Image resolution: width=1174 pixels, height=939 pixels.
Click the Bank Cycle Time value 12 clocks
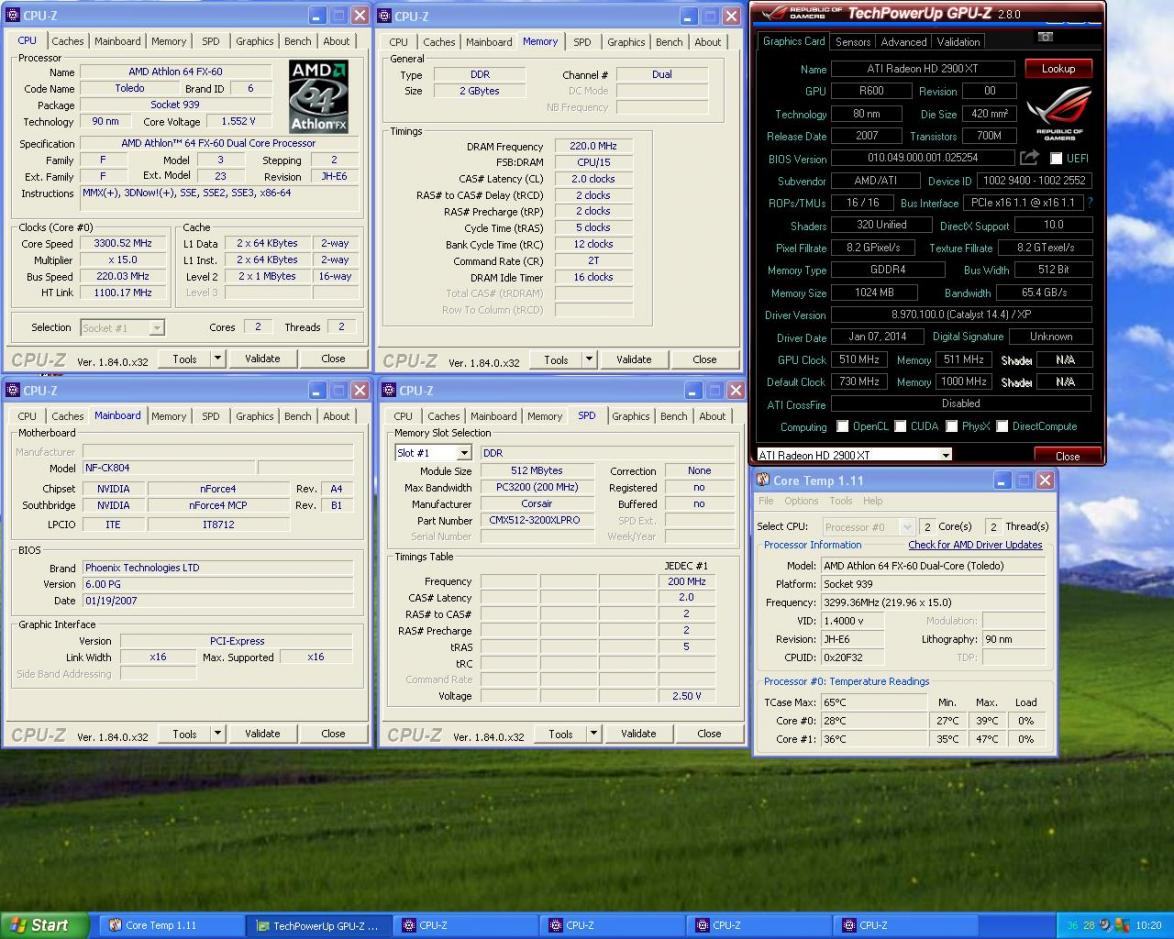point(593,245)
